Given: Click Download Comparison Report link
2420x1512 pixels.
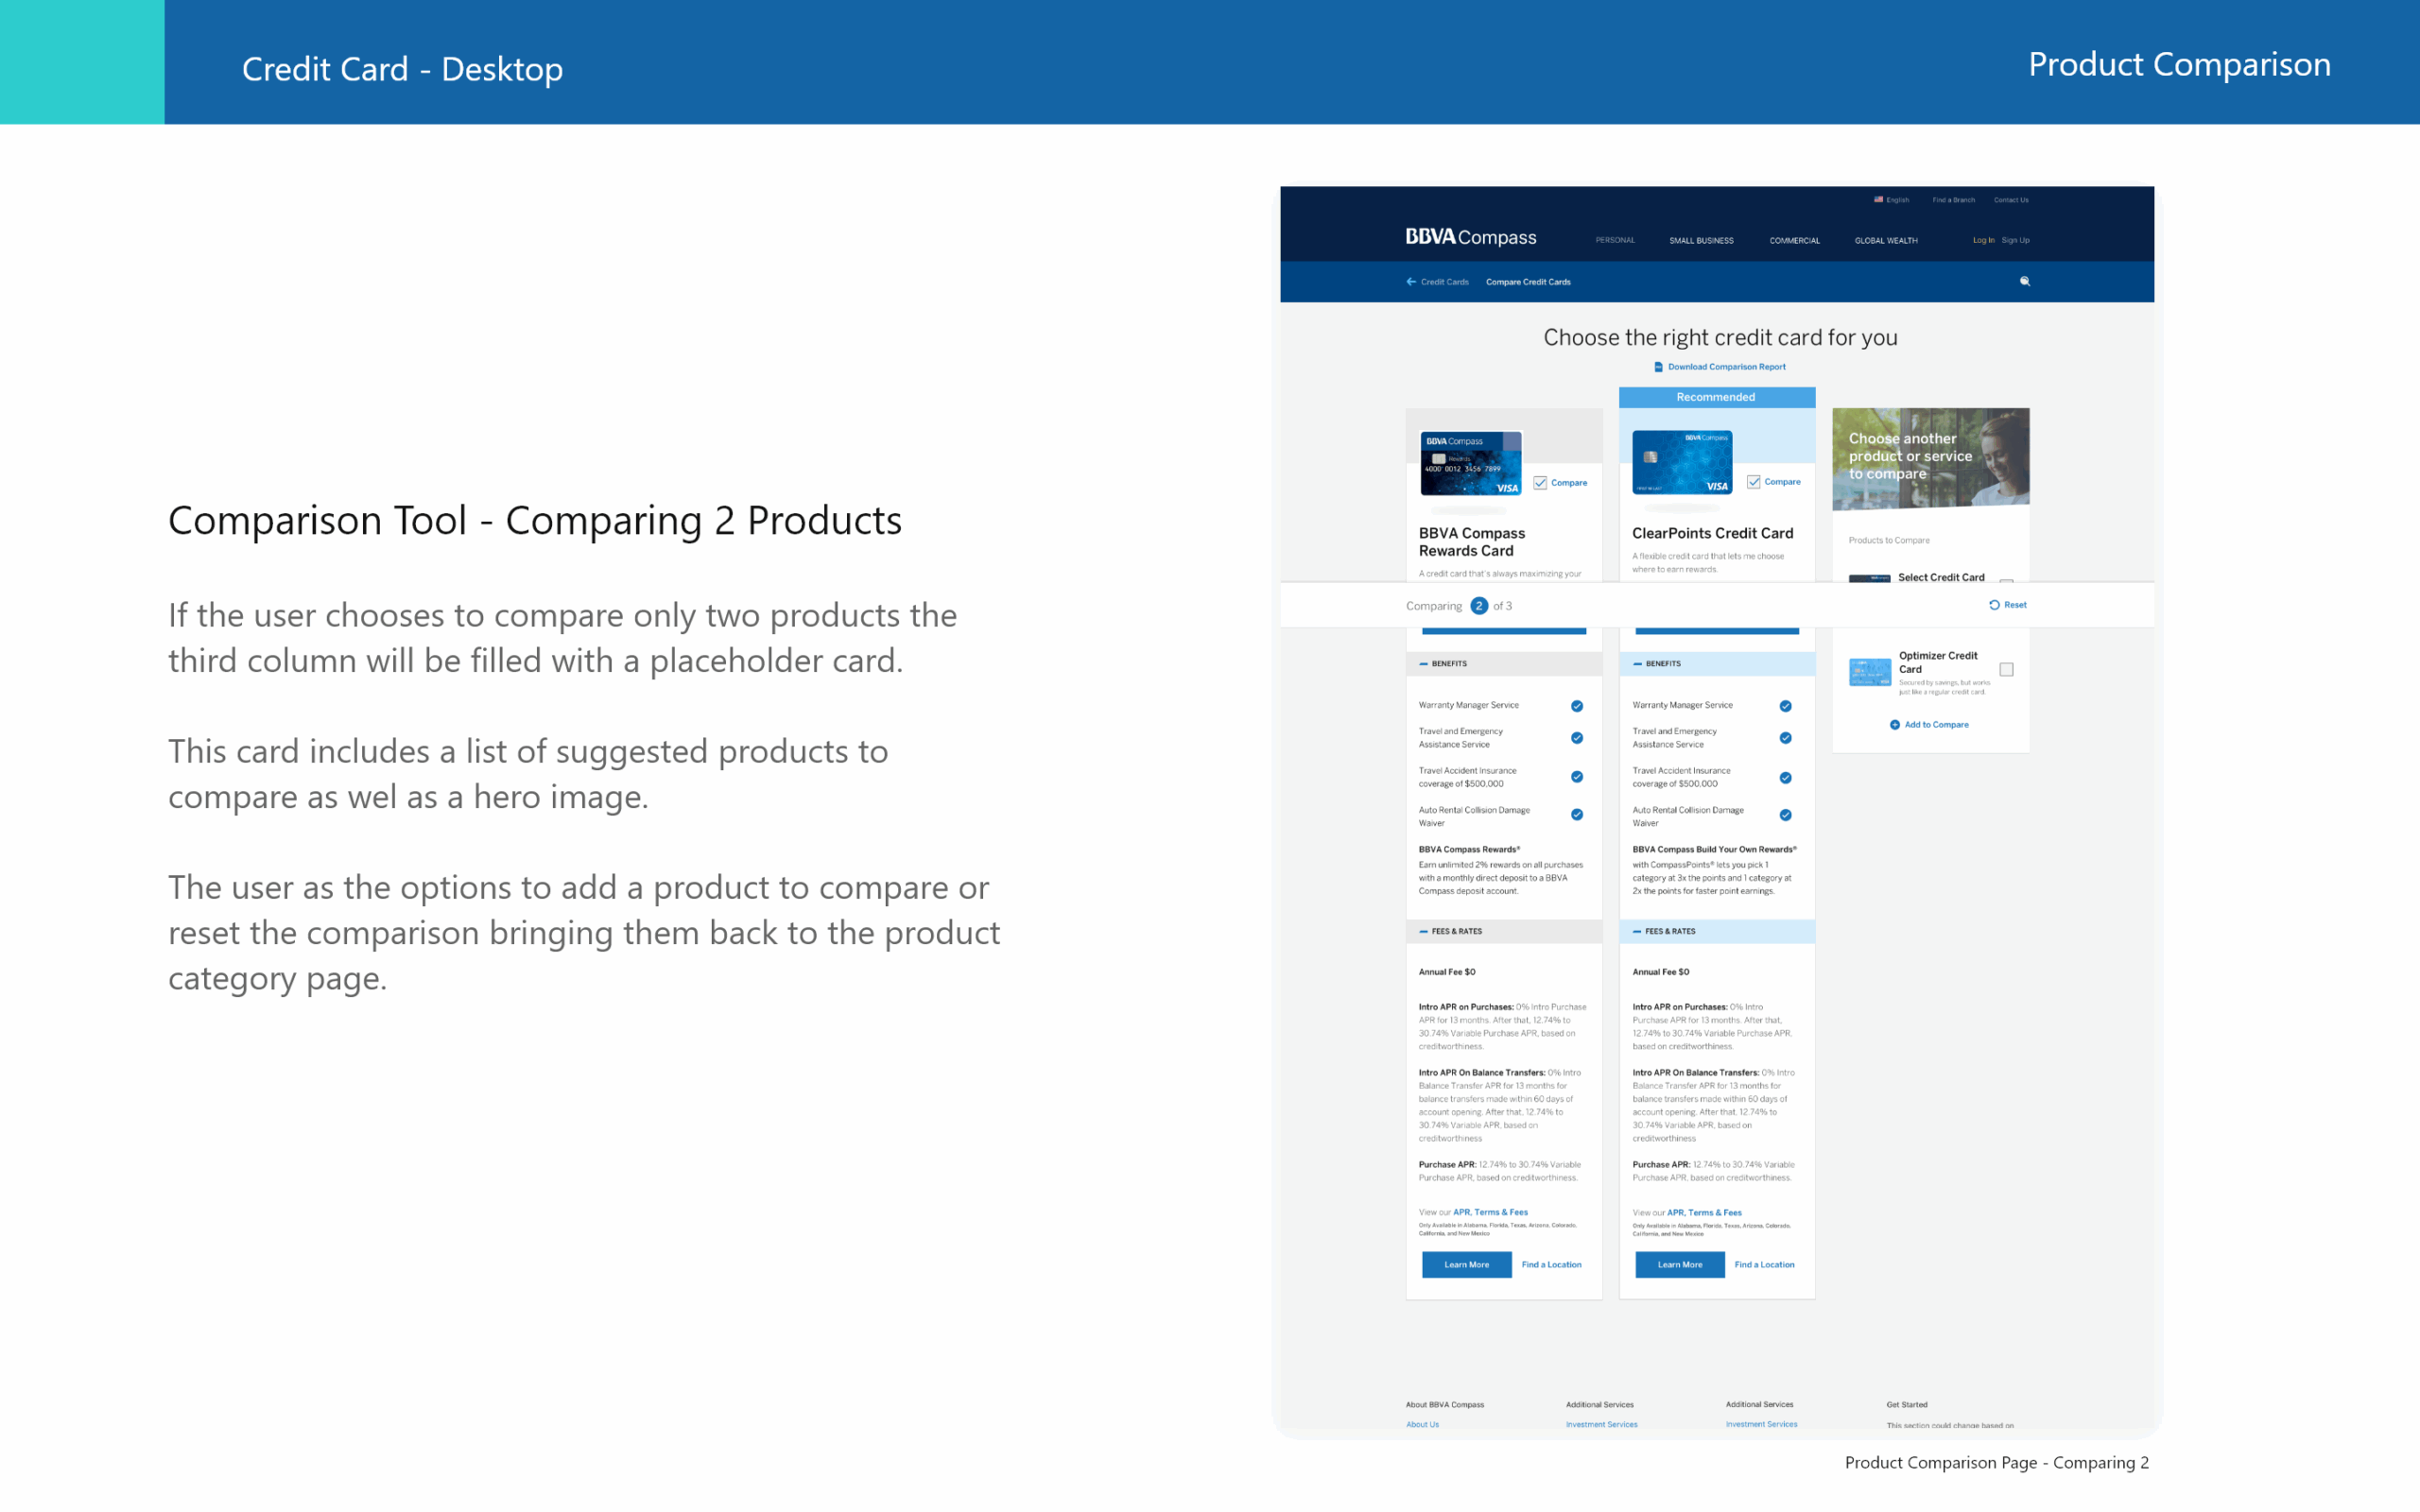Looking at the screenshot, I should coord(1726,367).
